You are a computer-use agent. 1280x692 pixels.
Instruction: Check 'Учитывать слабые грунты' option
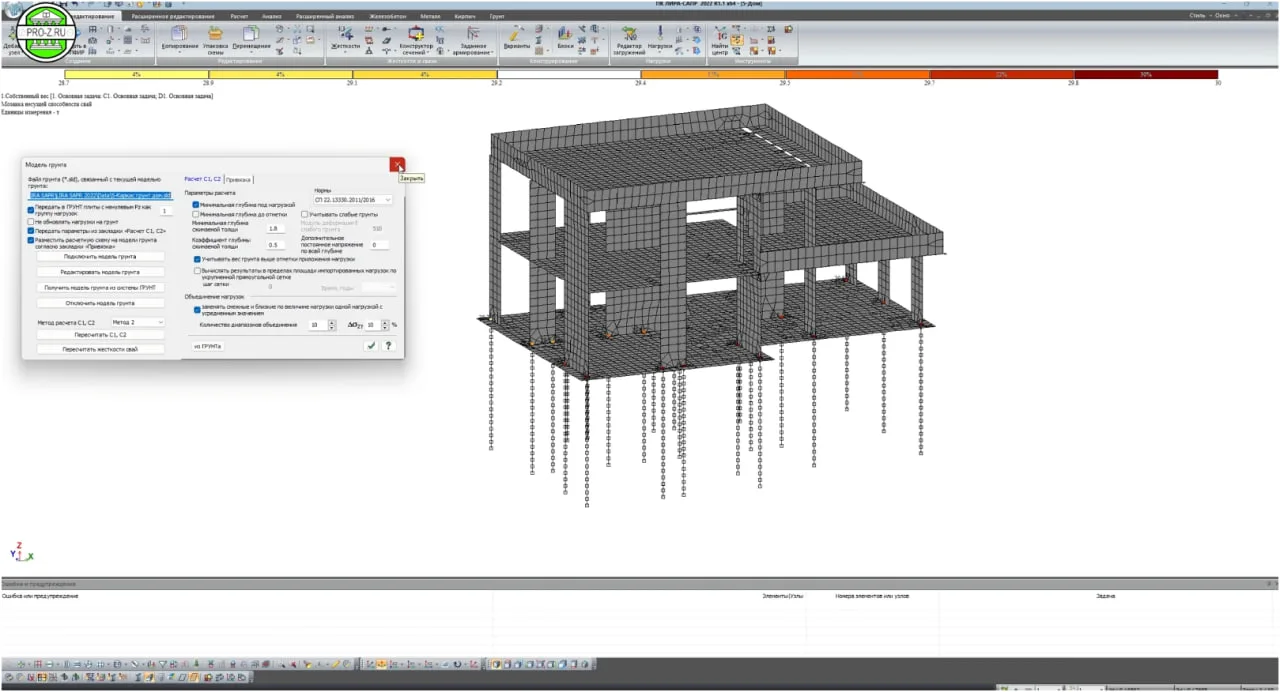(x=305, y=214)
